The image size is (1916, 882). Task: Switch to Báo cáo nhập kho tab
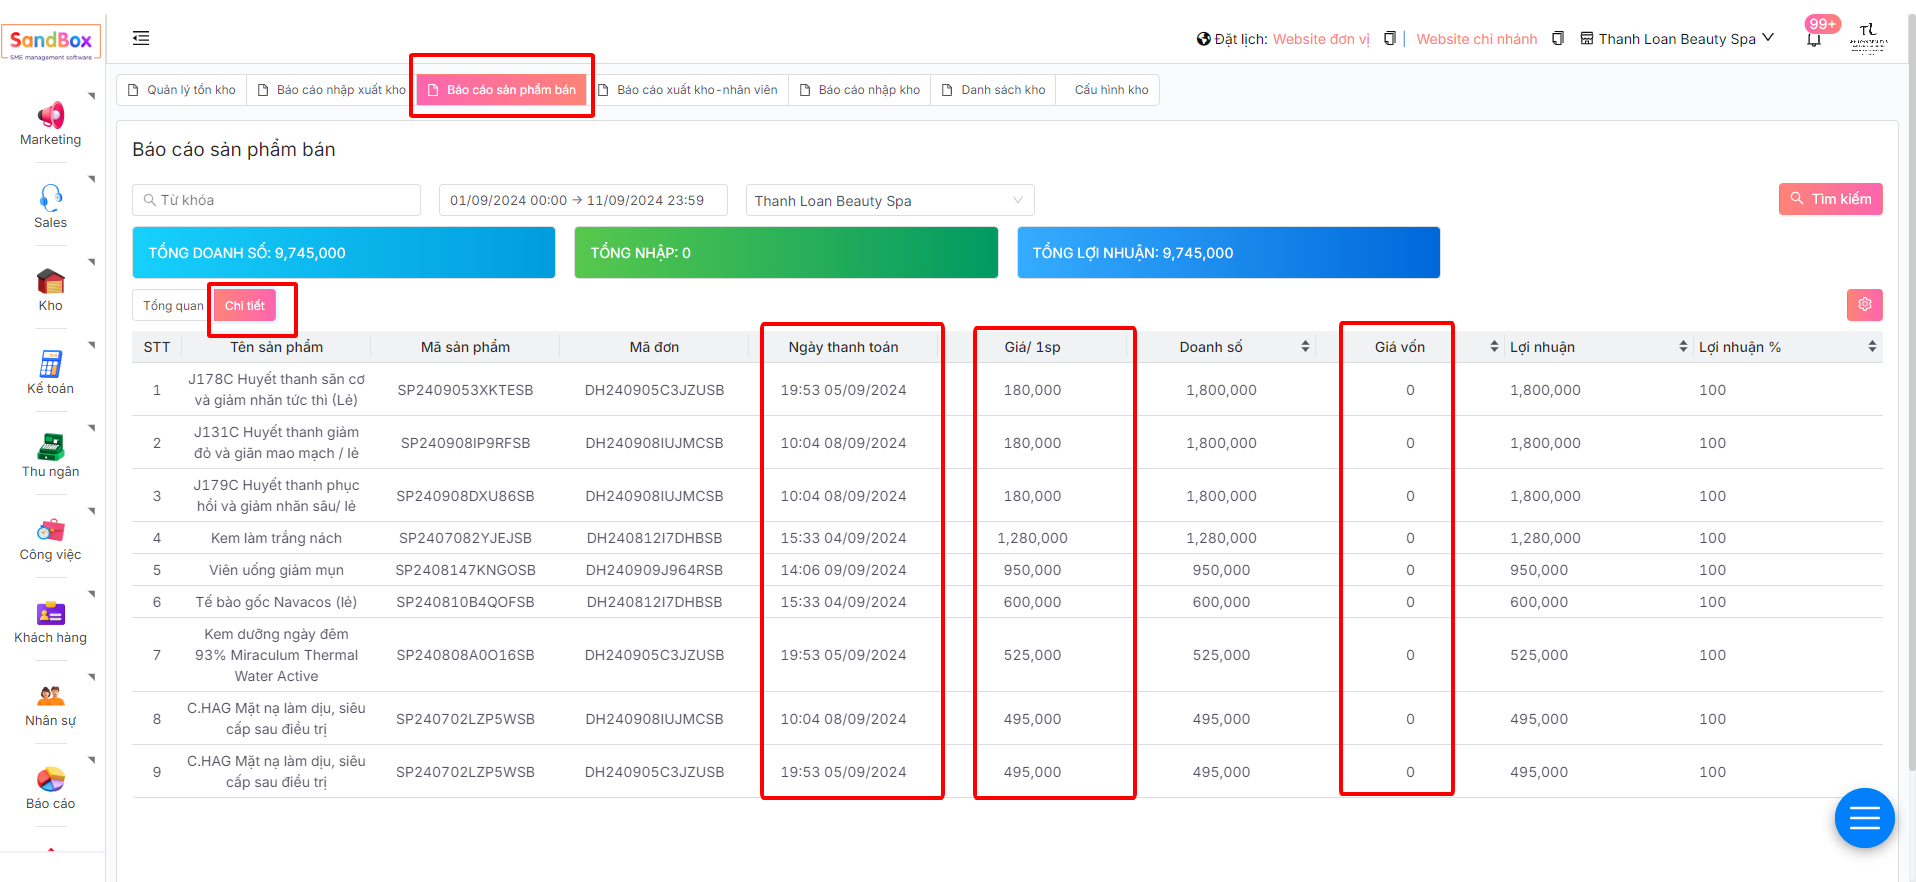[x=860, y=90]
